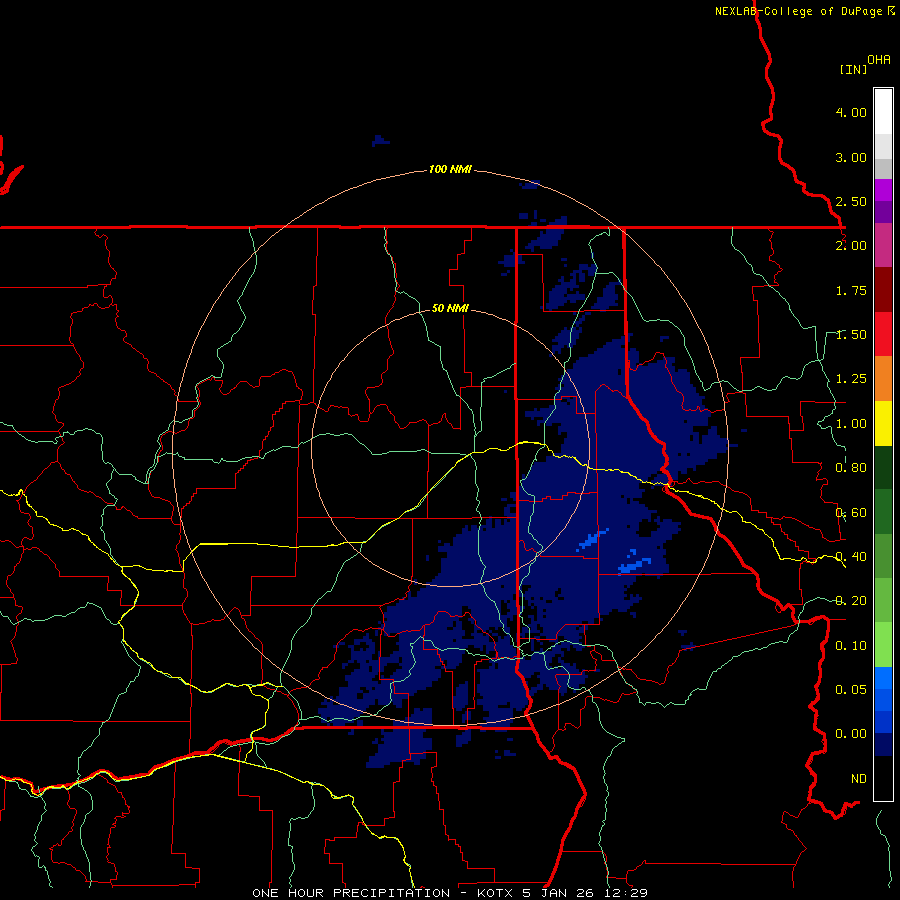Click the 0.80 legend value
The image size is (900, 900).
click(851, 468)
